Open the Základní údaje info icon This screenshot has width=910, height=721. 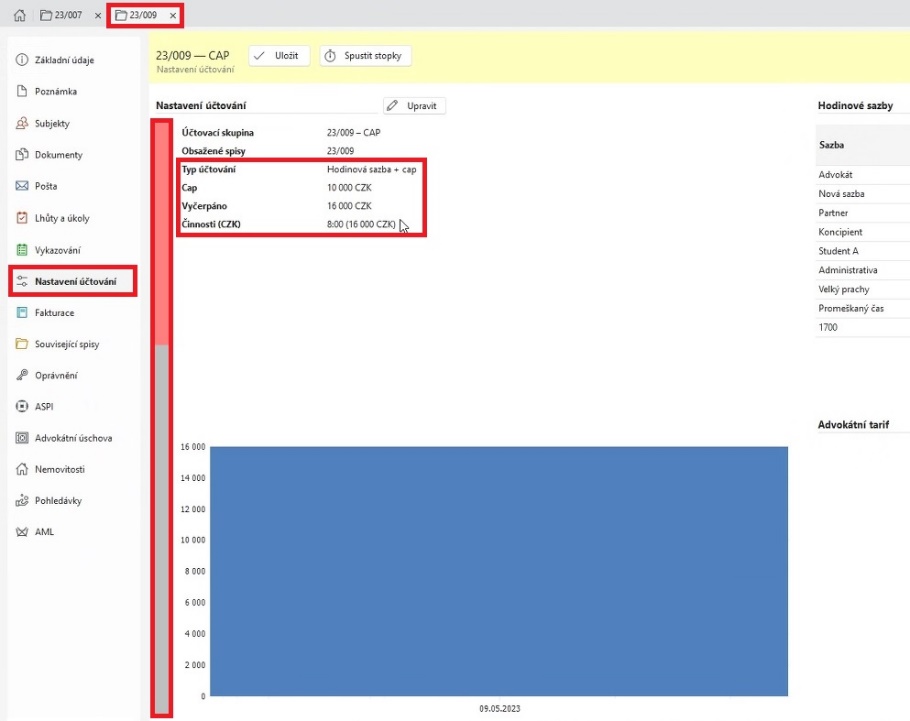coord(22,60)
